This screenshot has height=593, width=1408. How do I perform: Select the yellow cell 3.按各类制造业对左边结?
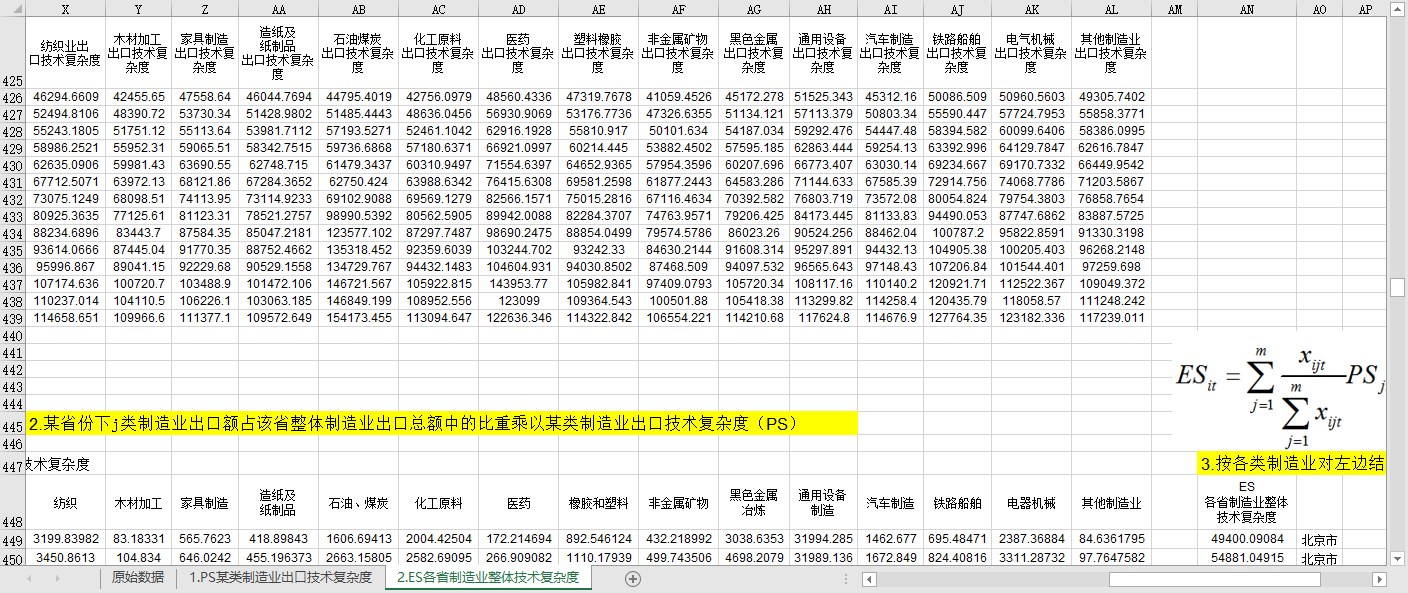click(x=1292, y=464)
